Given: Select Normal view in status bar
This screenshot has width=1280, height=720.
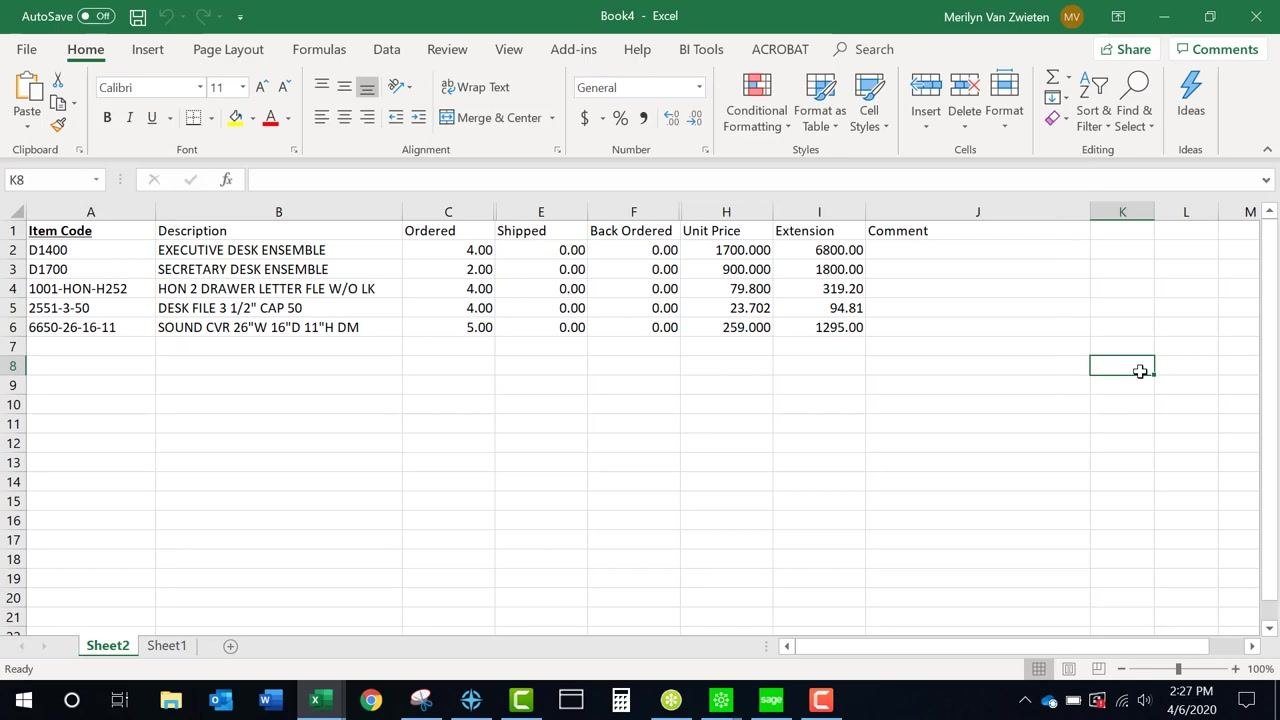Looking at the screenshot, I should tap(1039, 669).
